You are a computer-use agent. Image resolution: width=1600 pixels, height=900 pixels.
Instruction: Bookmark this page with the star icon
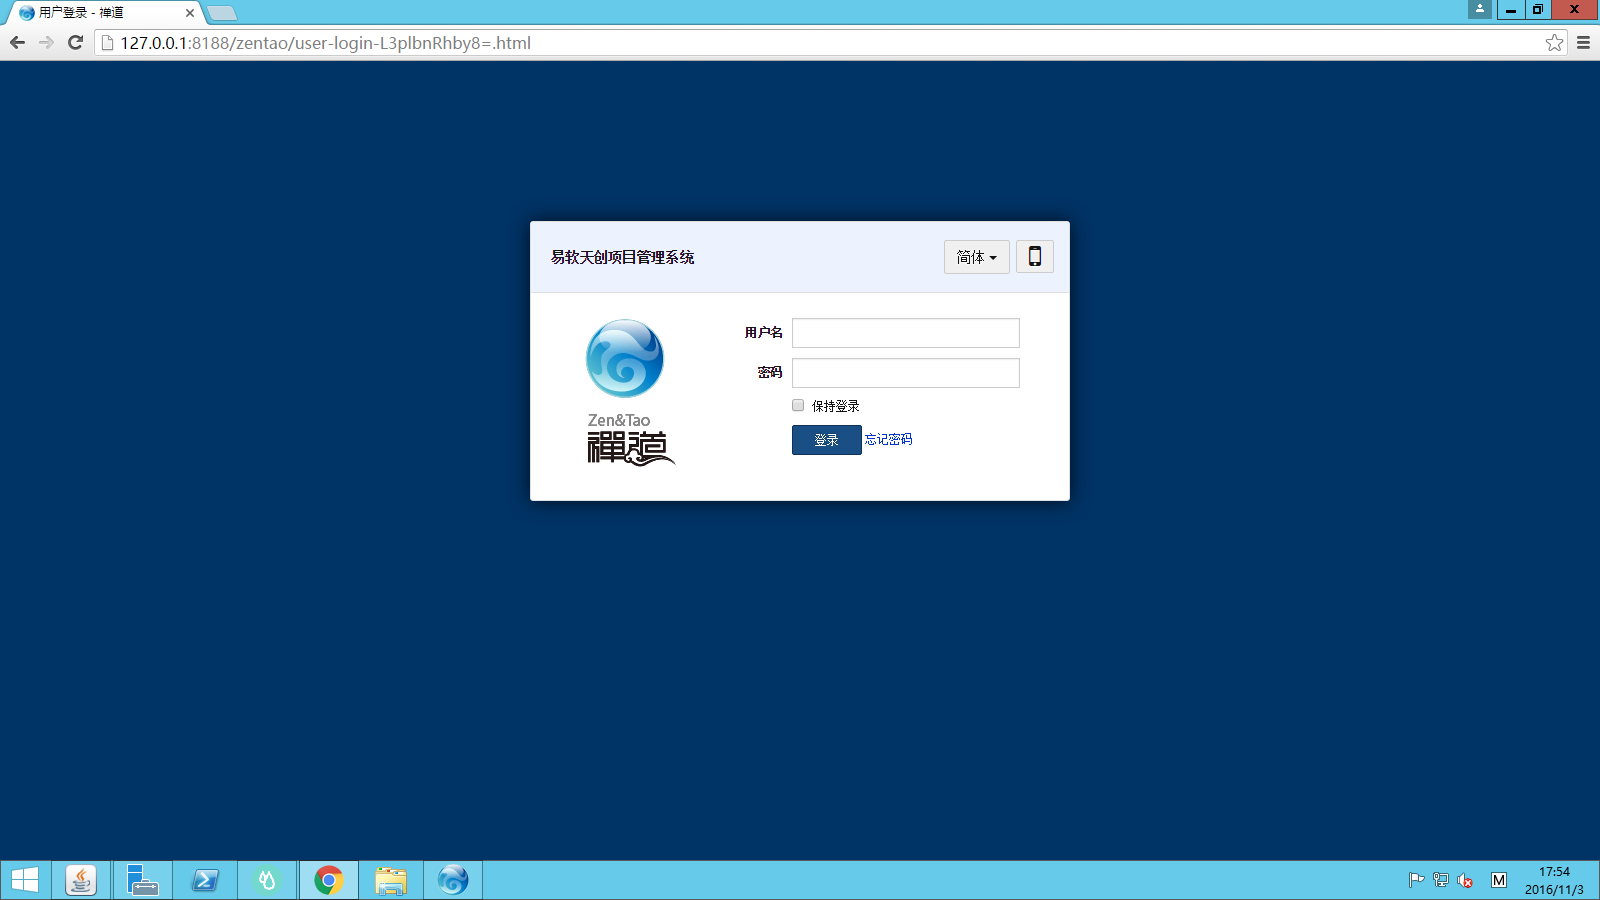[1554, 43]
